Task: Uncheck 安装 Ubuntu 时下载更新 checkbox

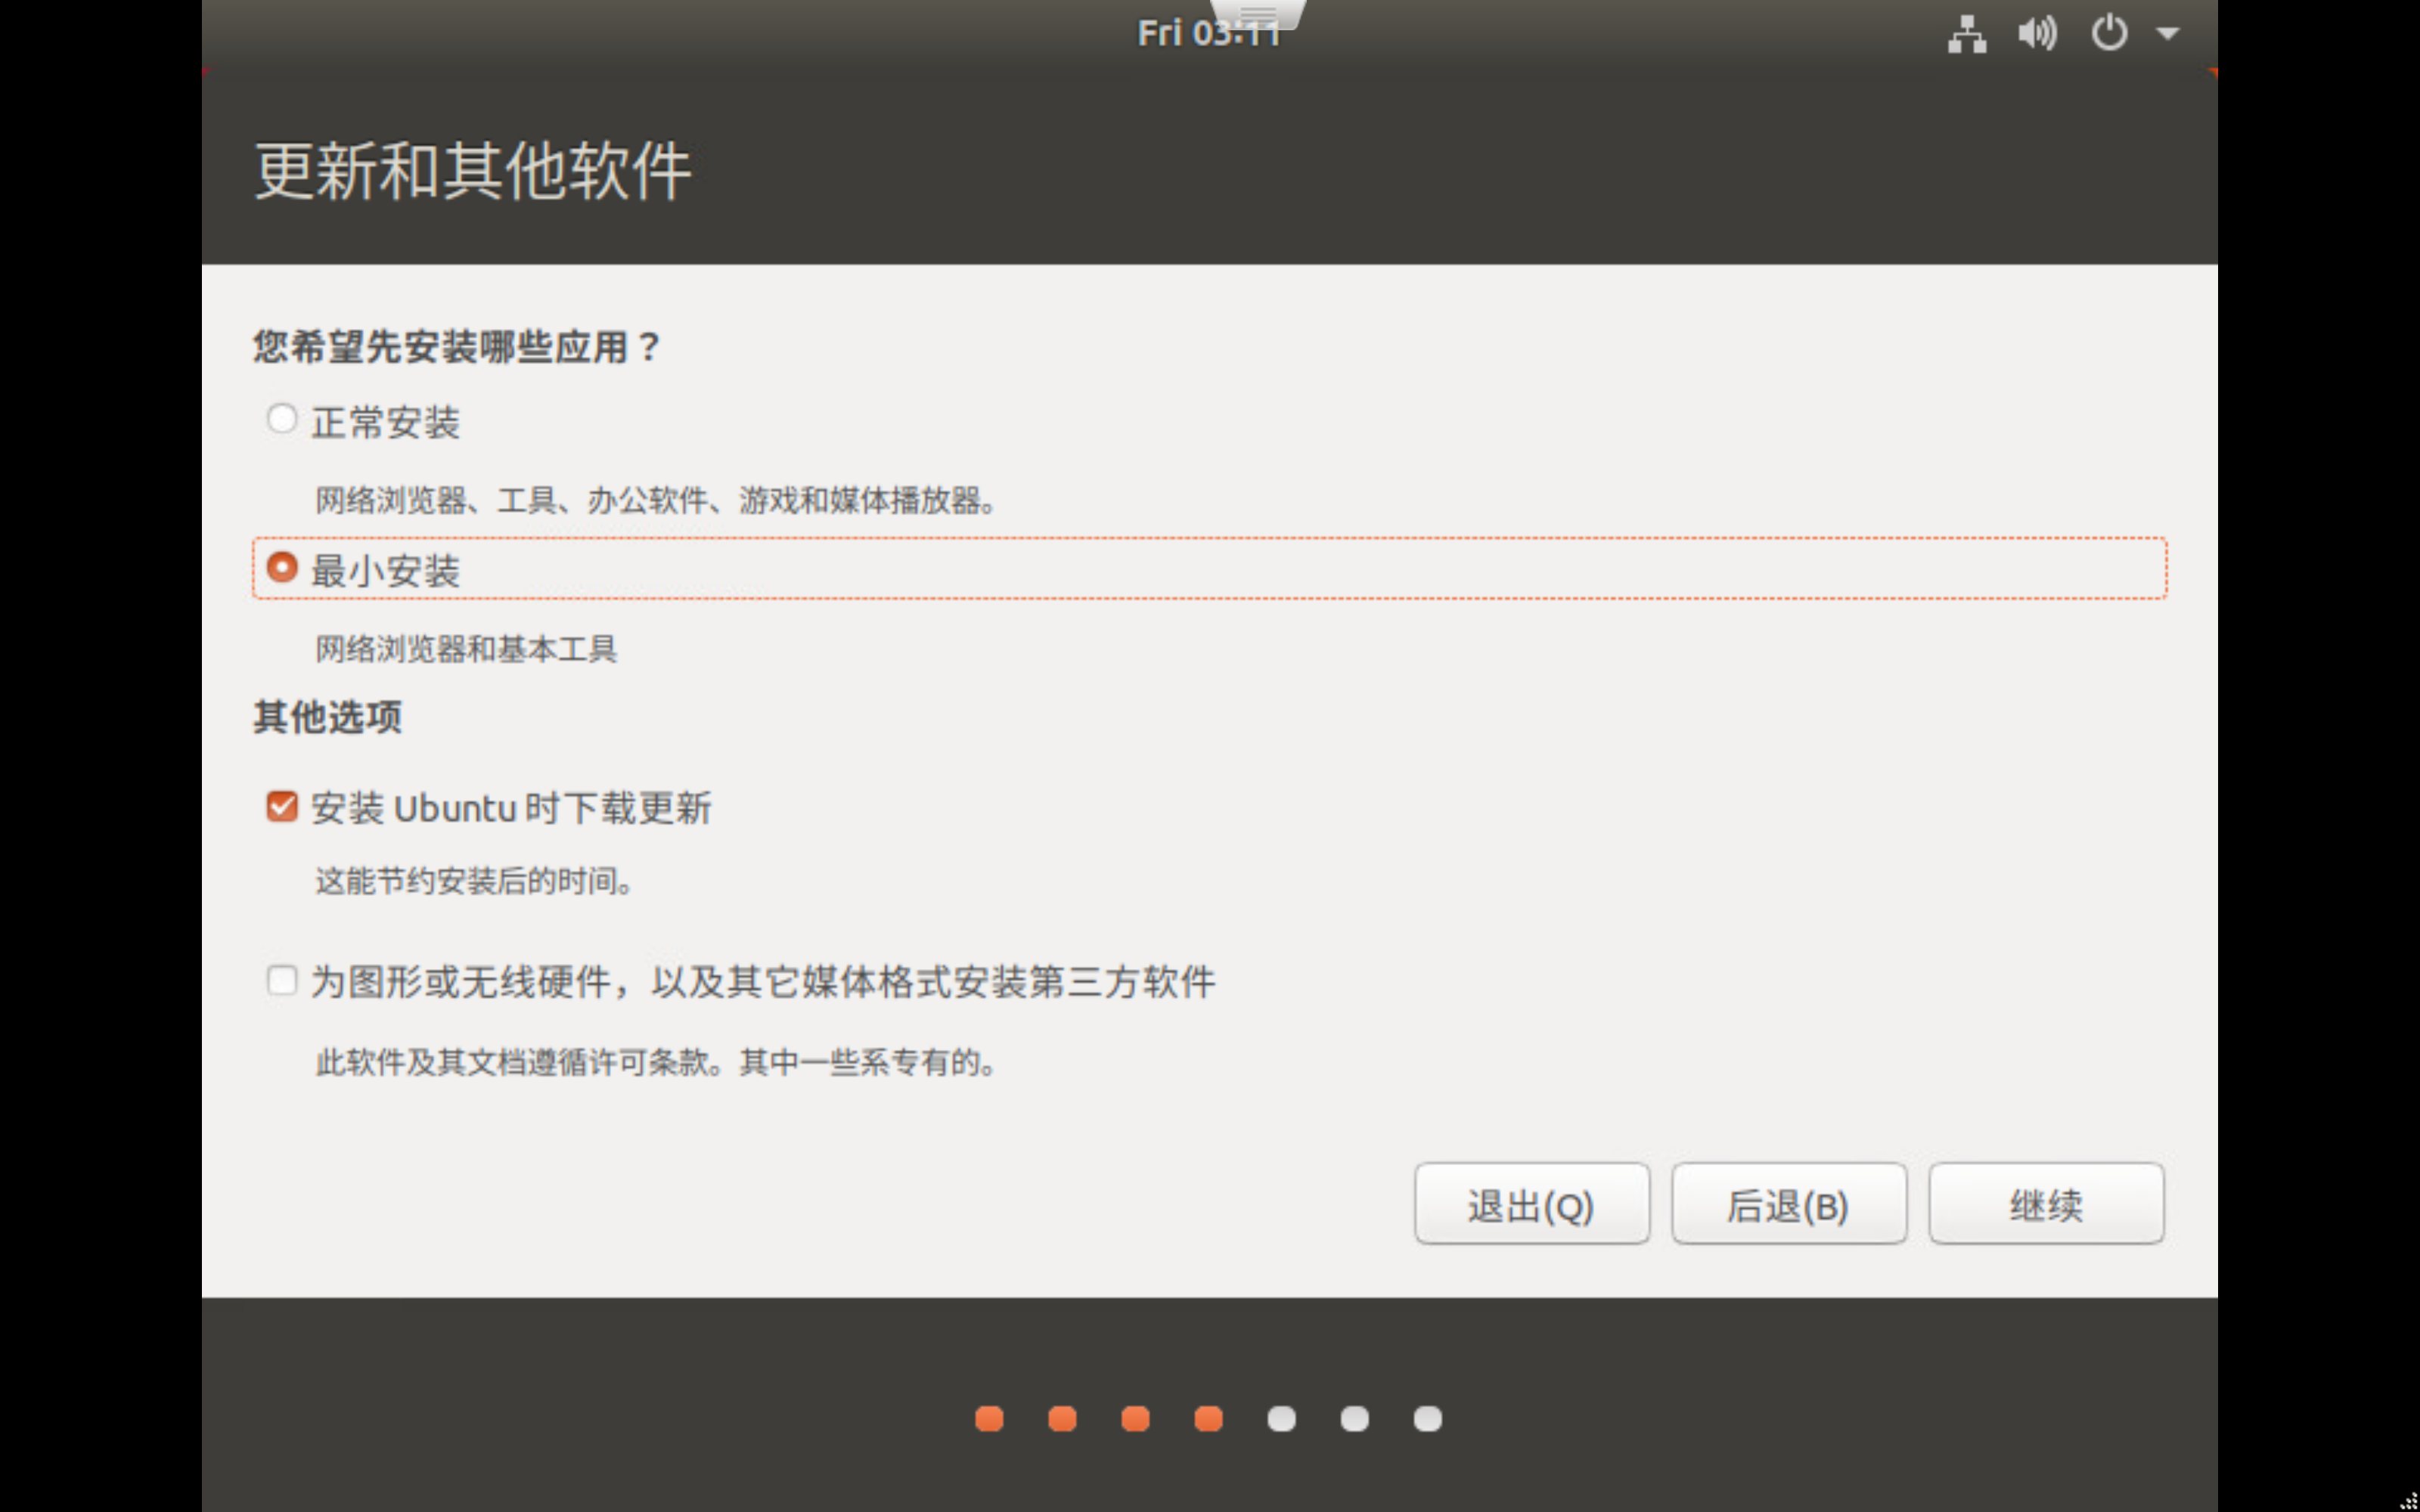Action: 282,806
